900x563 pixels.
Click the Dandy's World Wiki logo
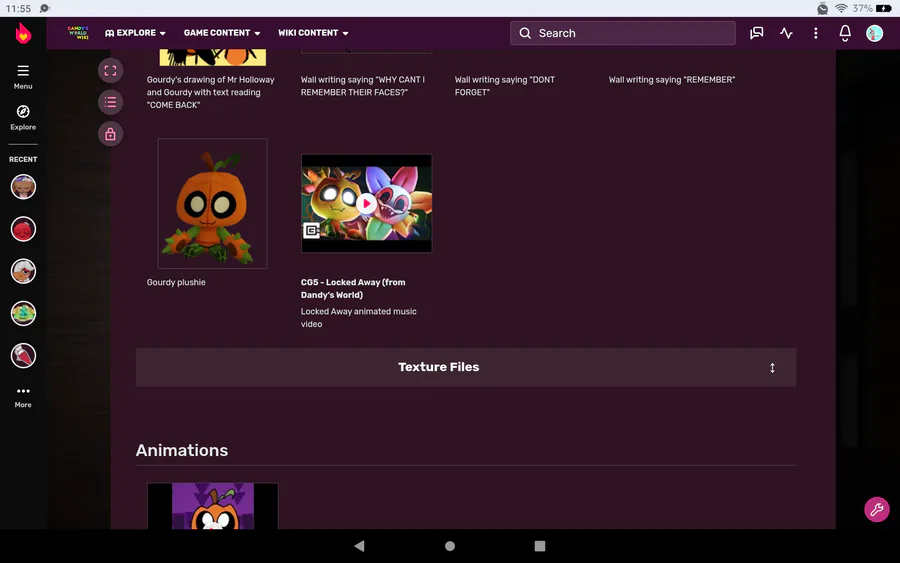pos(78,33)
